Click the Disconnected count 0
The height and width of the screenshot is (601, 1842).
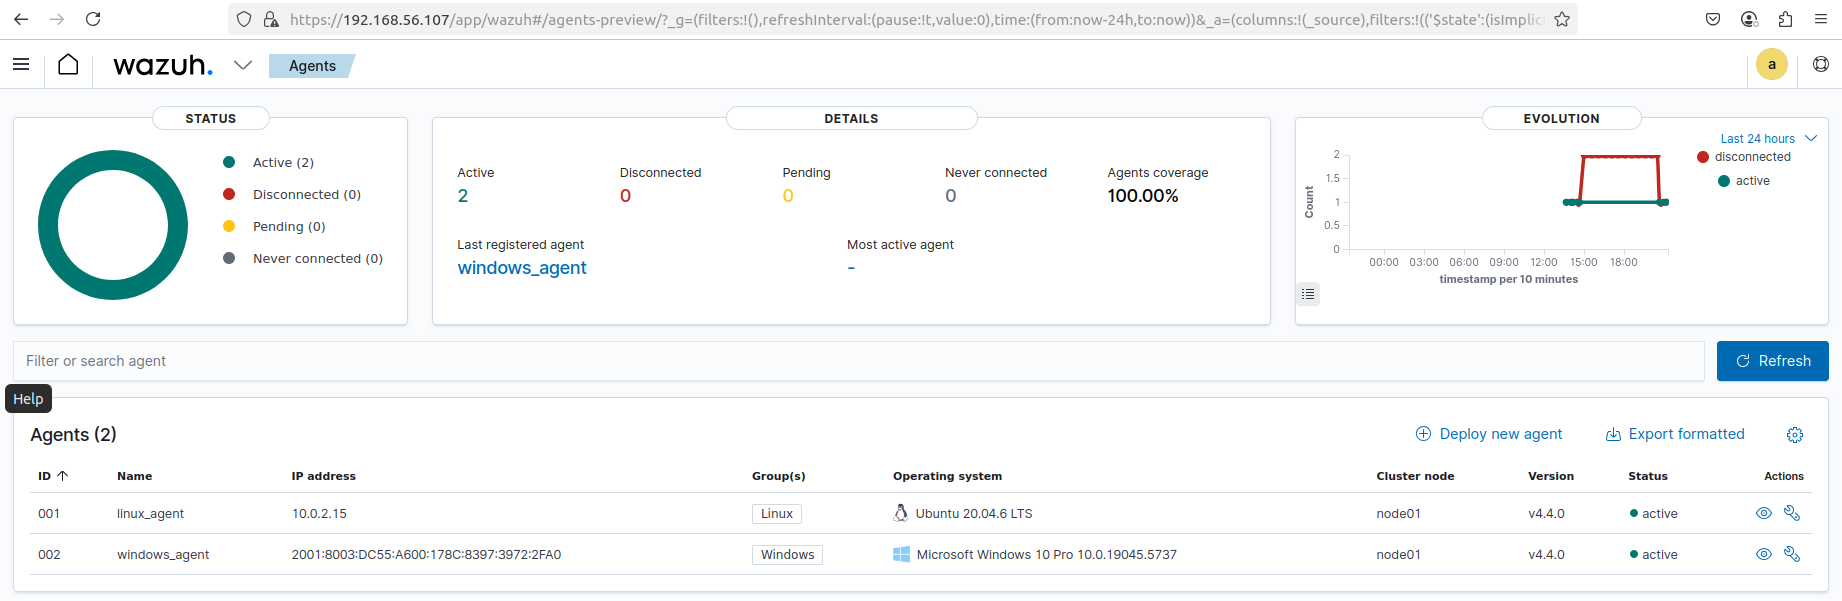point(626,196)
